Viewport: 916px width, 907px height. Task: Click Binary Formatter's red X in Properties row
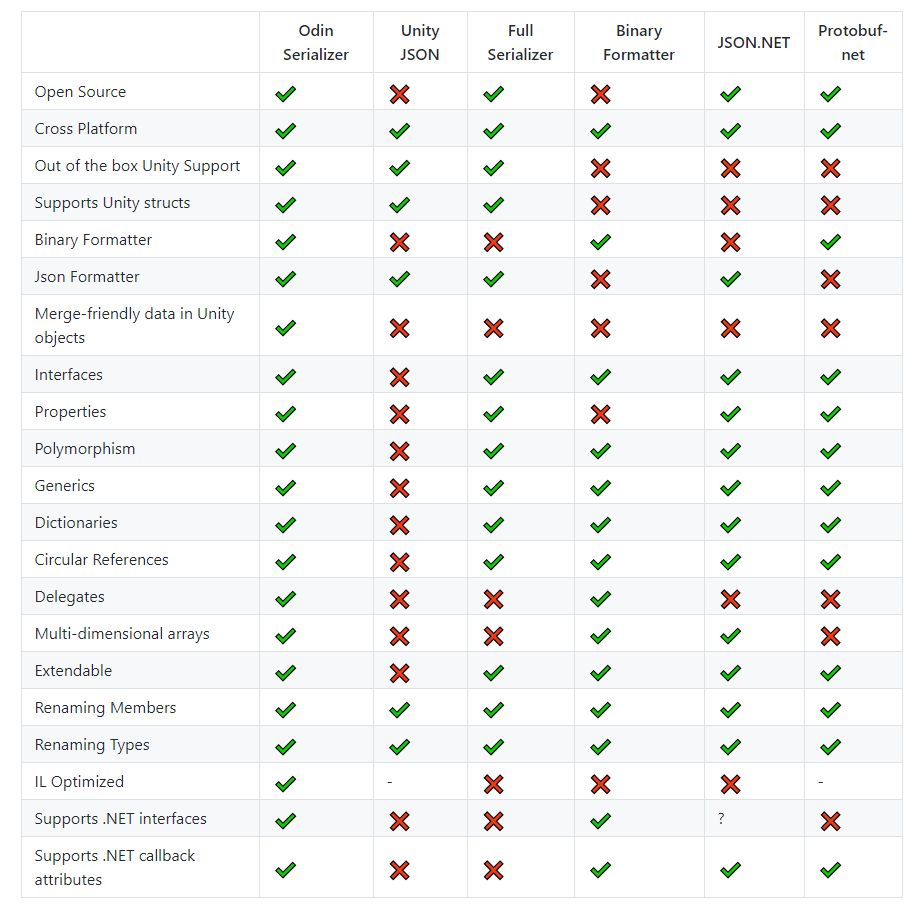click(600, 414)
